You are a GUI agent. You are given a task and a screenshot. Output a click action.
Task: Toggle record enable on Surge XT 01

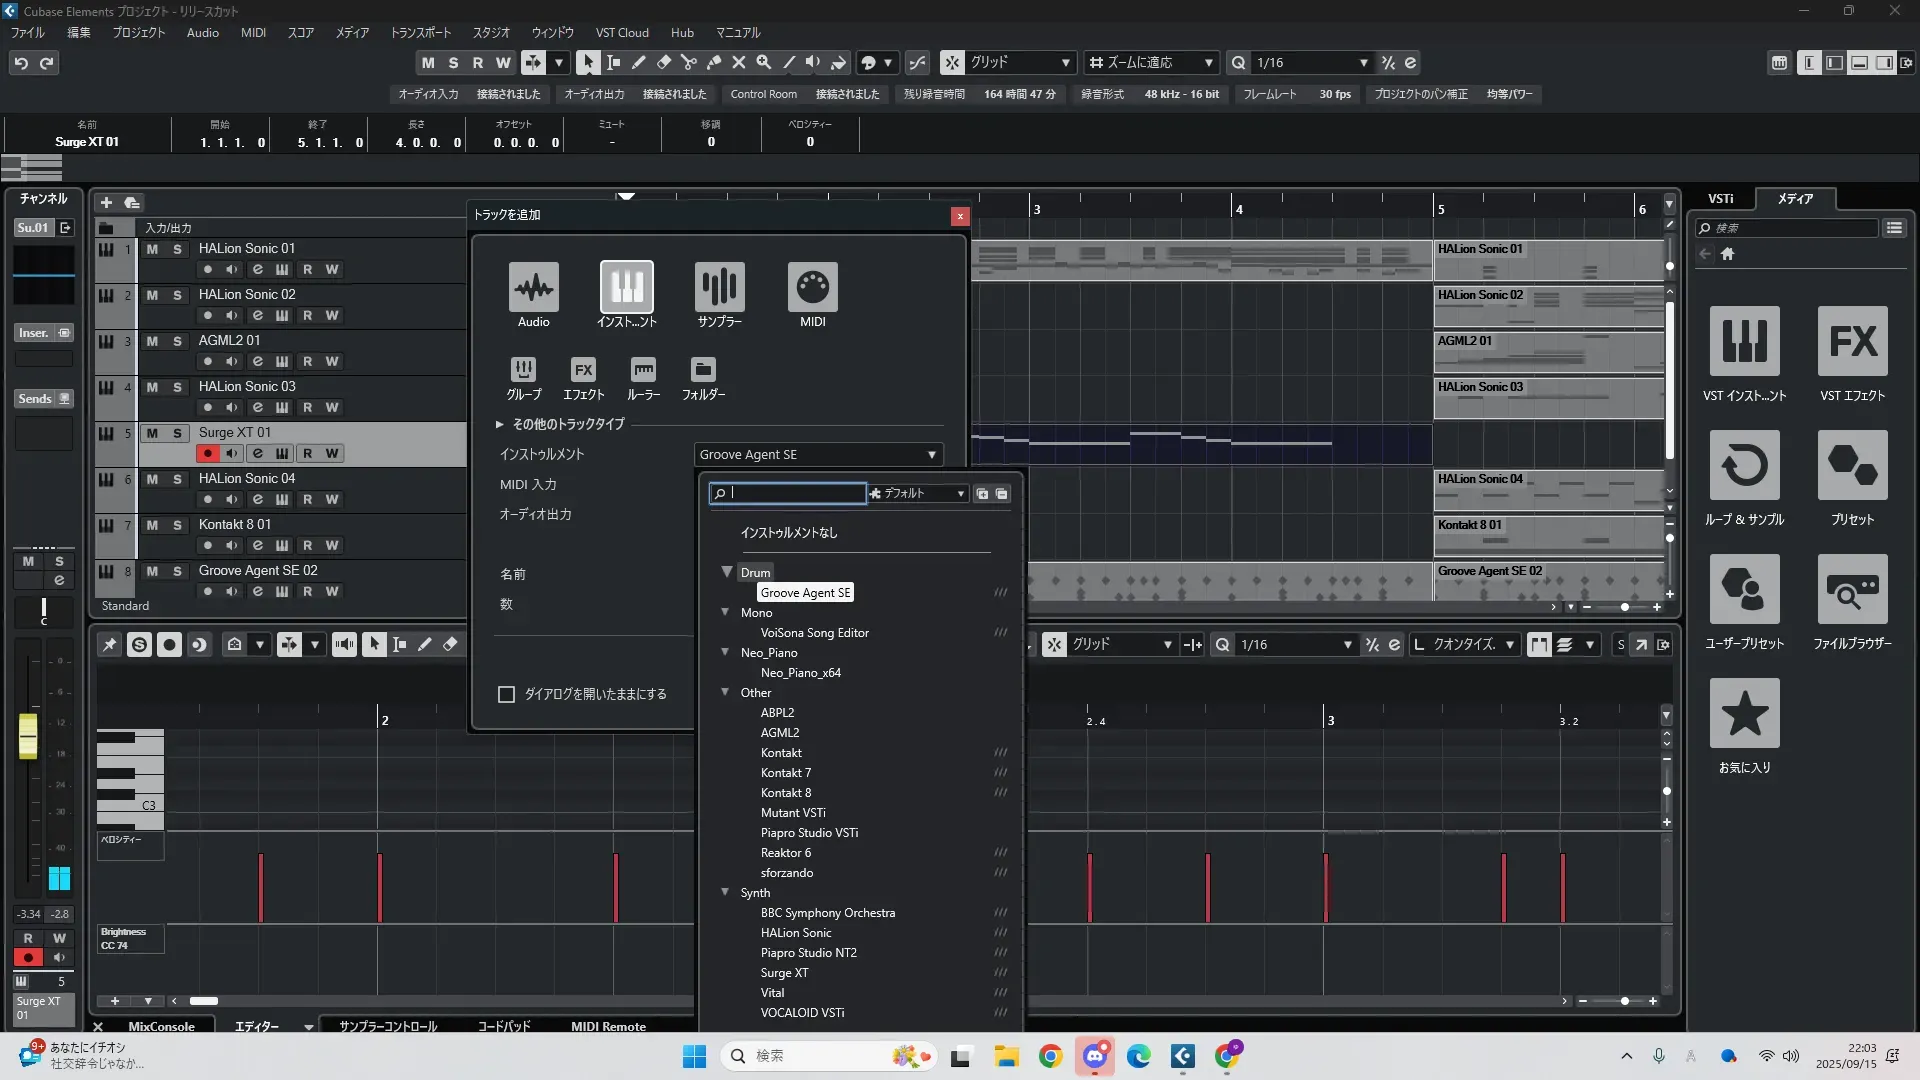(x=207, y=454)
